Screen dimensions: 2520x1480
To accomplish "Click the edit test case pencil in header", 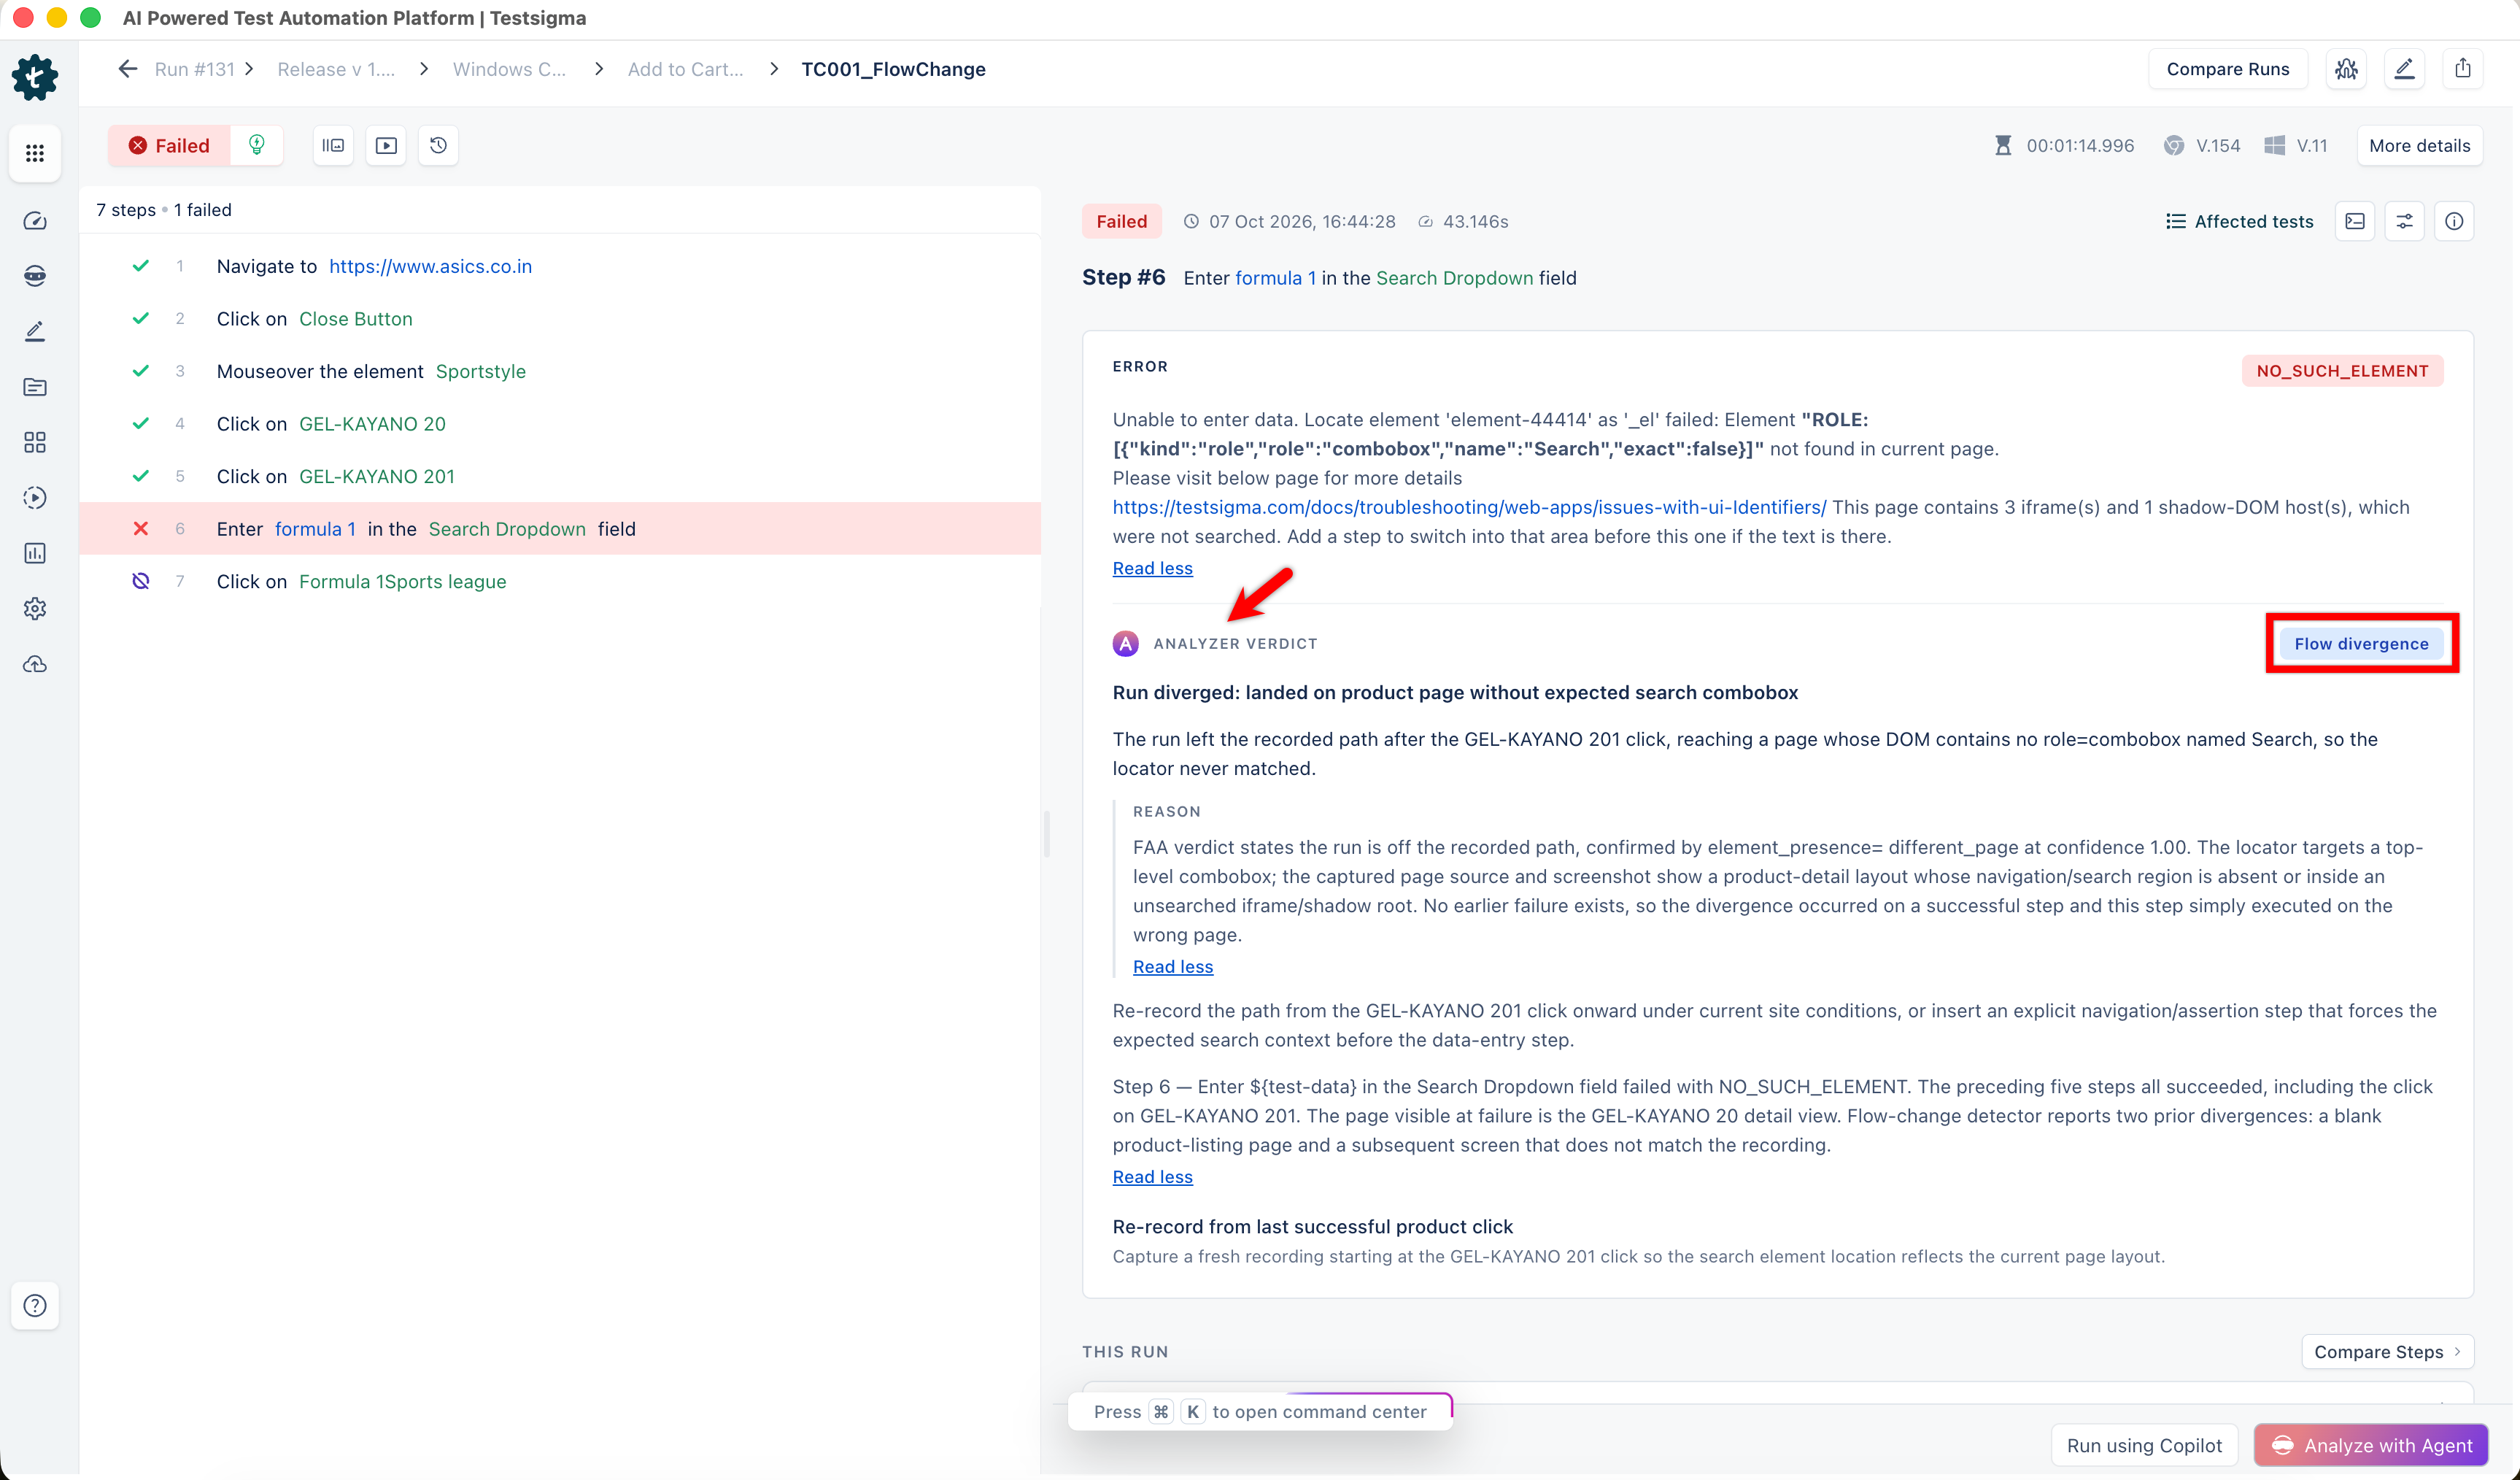I will coord(2404,69).
